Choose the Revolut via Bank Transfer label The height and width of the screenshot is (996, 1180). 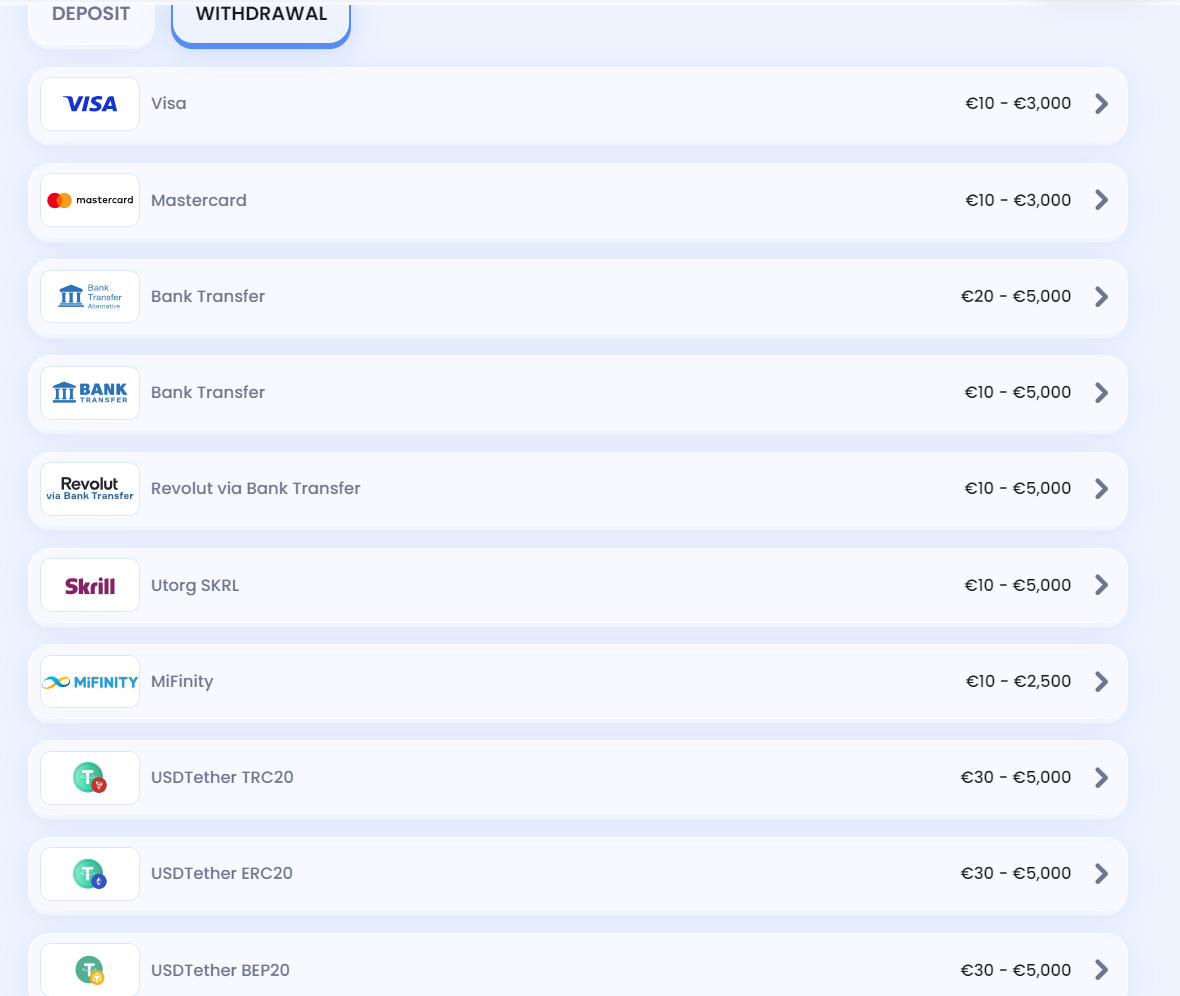pos(255,489)
